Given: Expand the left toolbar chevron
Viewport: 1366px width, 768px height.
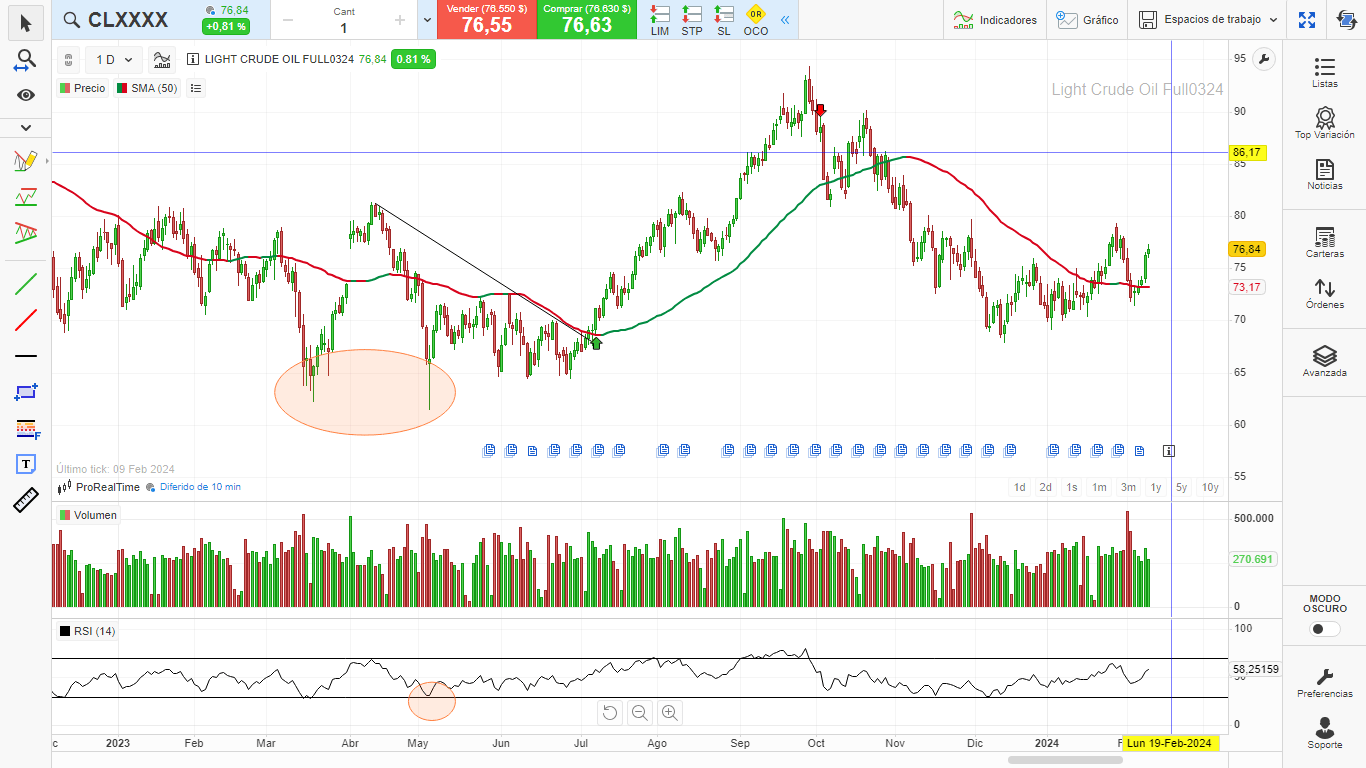Looking at the screenshot, I should (x=26, y=127).
